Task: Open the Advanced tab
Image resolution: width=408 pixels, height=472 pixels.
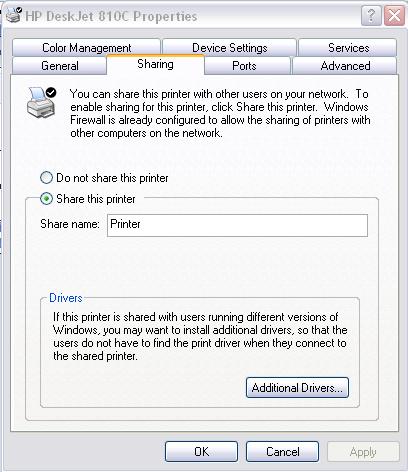Action: click(345, 66)
